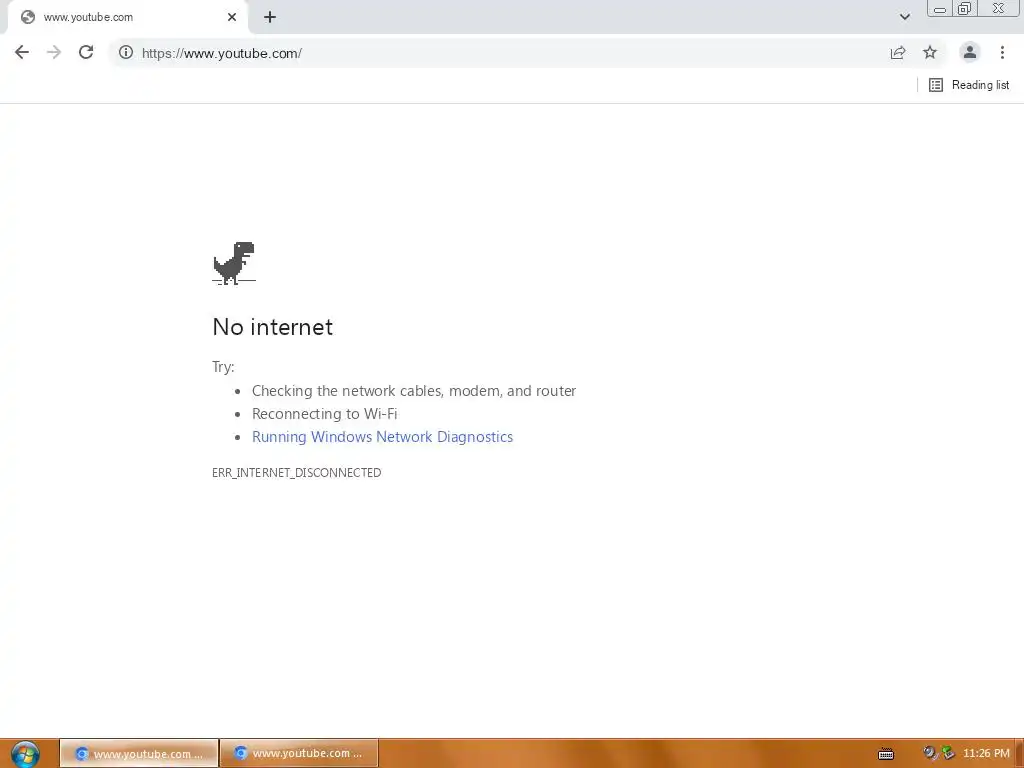Click the No internet heading
1024x768 pixels.
coord(272,327)
